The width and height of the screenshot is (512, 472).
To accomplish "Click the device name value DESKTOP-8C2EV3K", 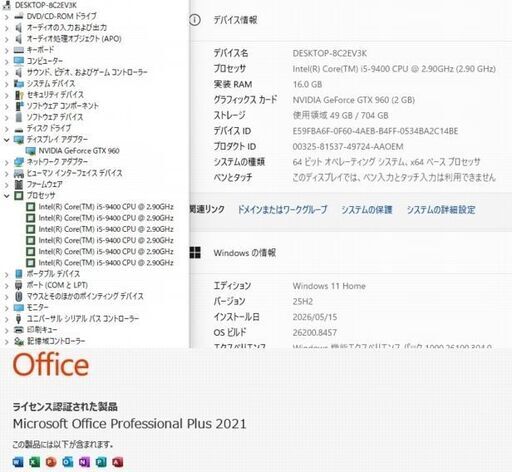I will point(330,53).
